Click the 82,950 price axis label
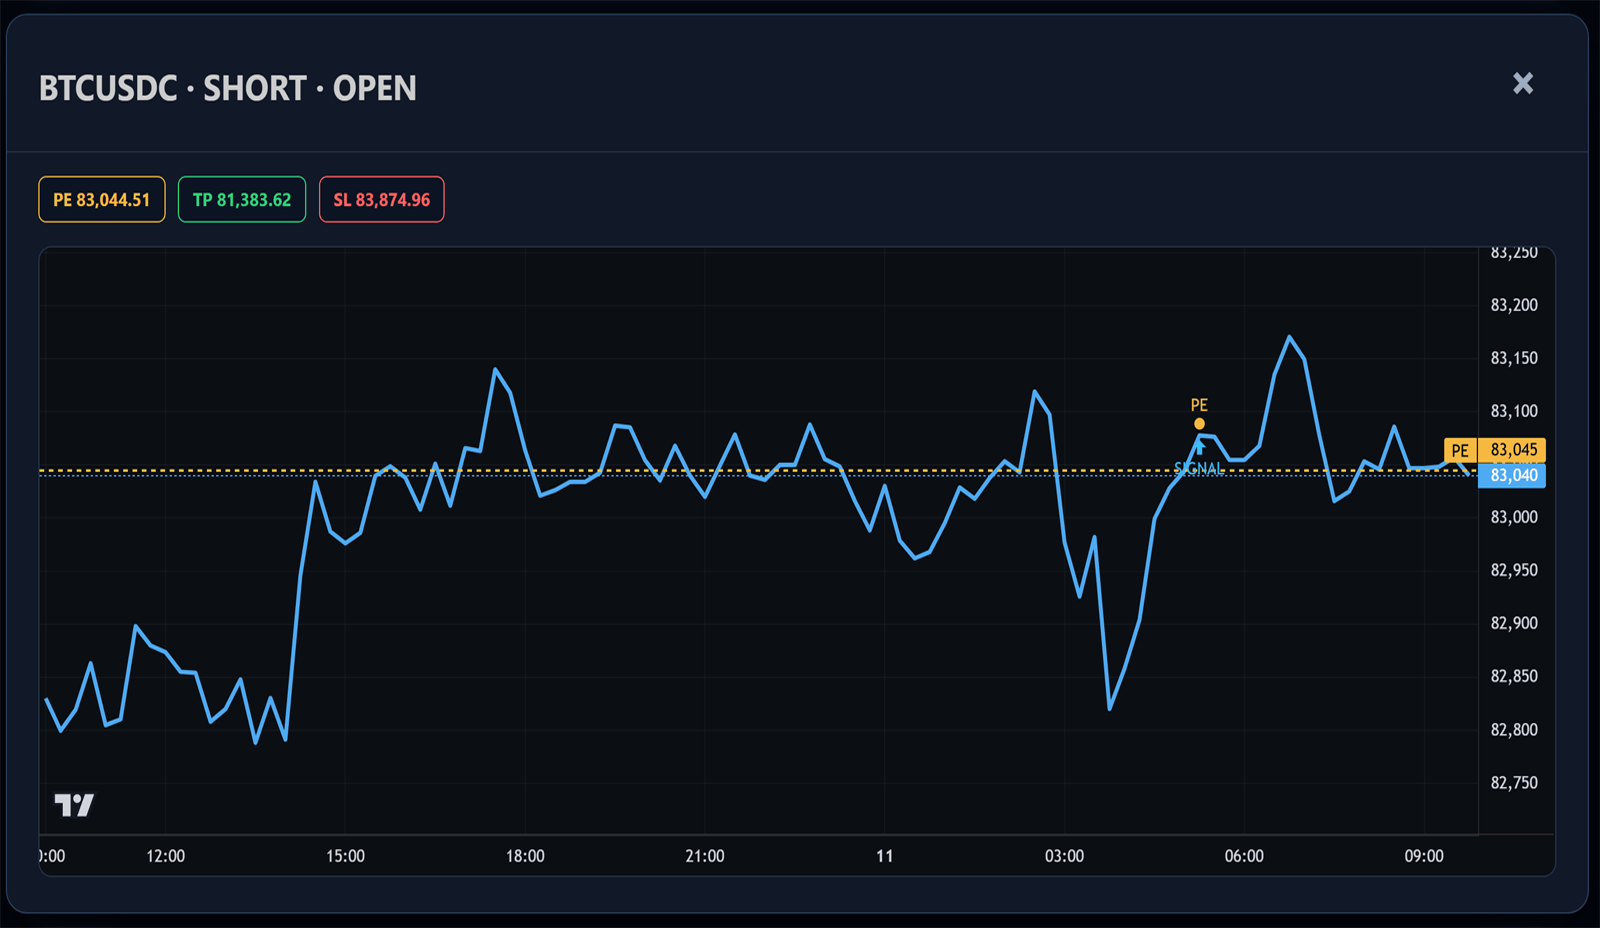Screen dimensions: 1600x928 1514,570
